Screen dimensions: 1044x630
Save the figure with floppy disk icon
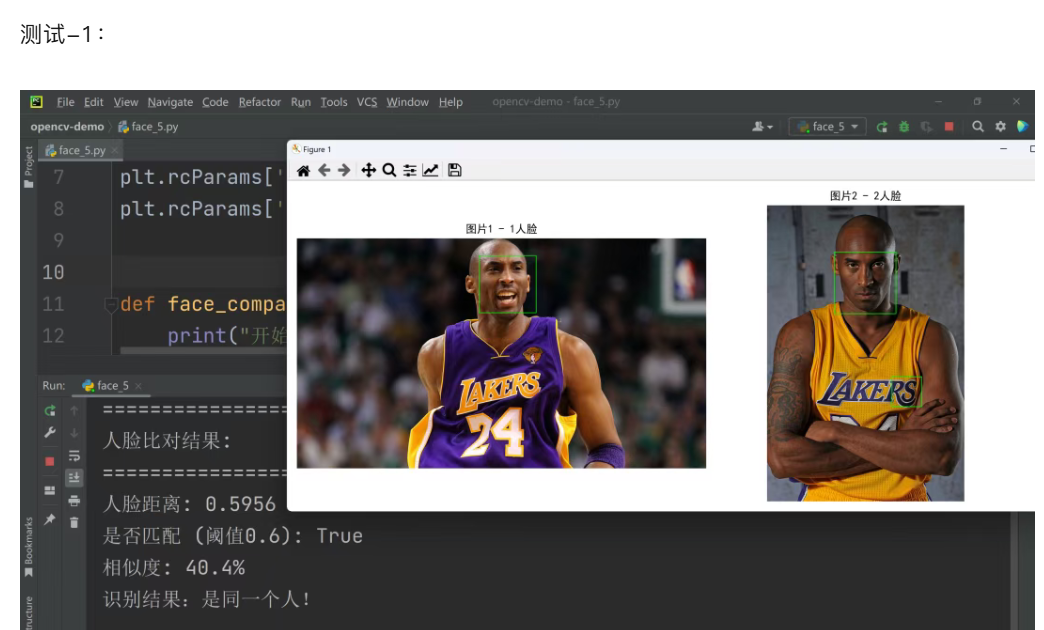(x=455, y=170)
